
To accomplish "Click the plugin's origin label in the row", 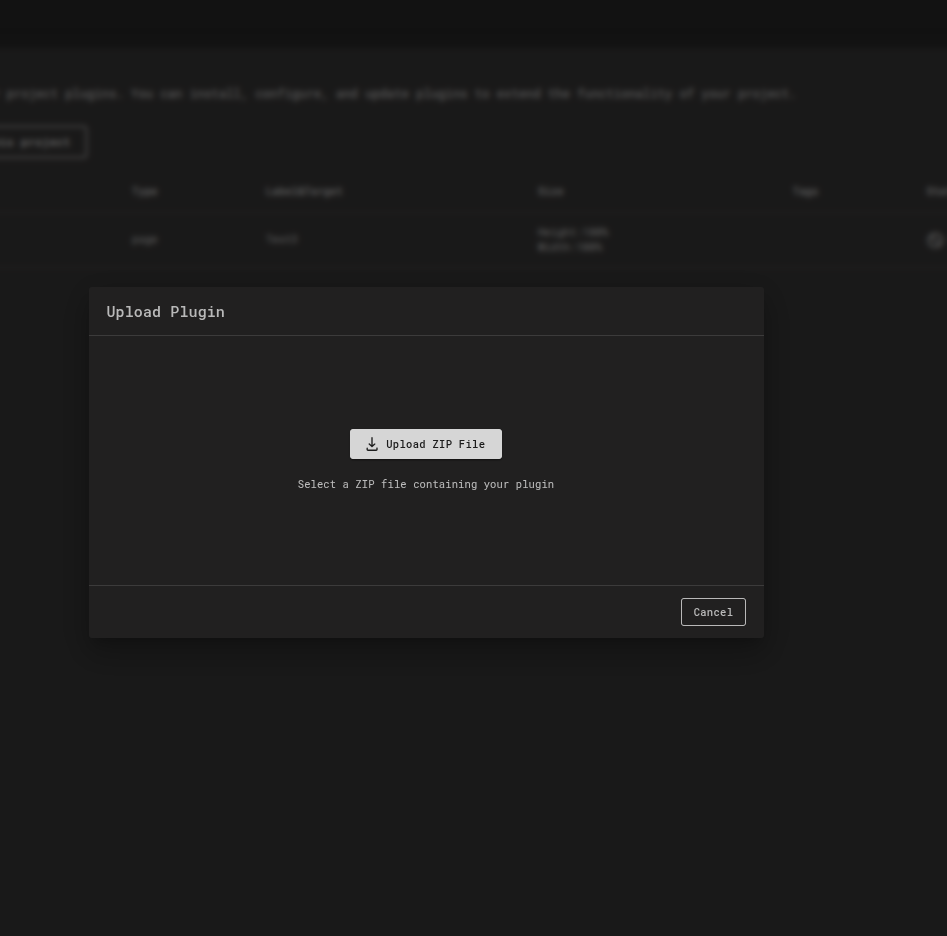I will (x=281, y=239).
